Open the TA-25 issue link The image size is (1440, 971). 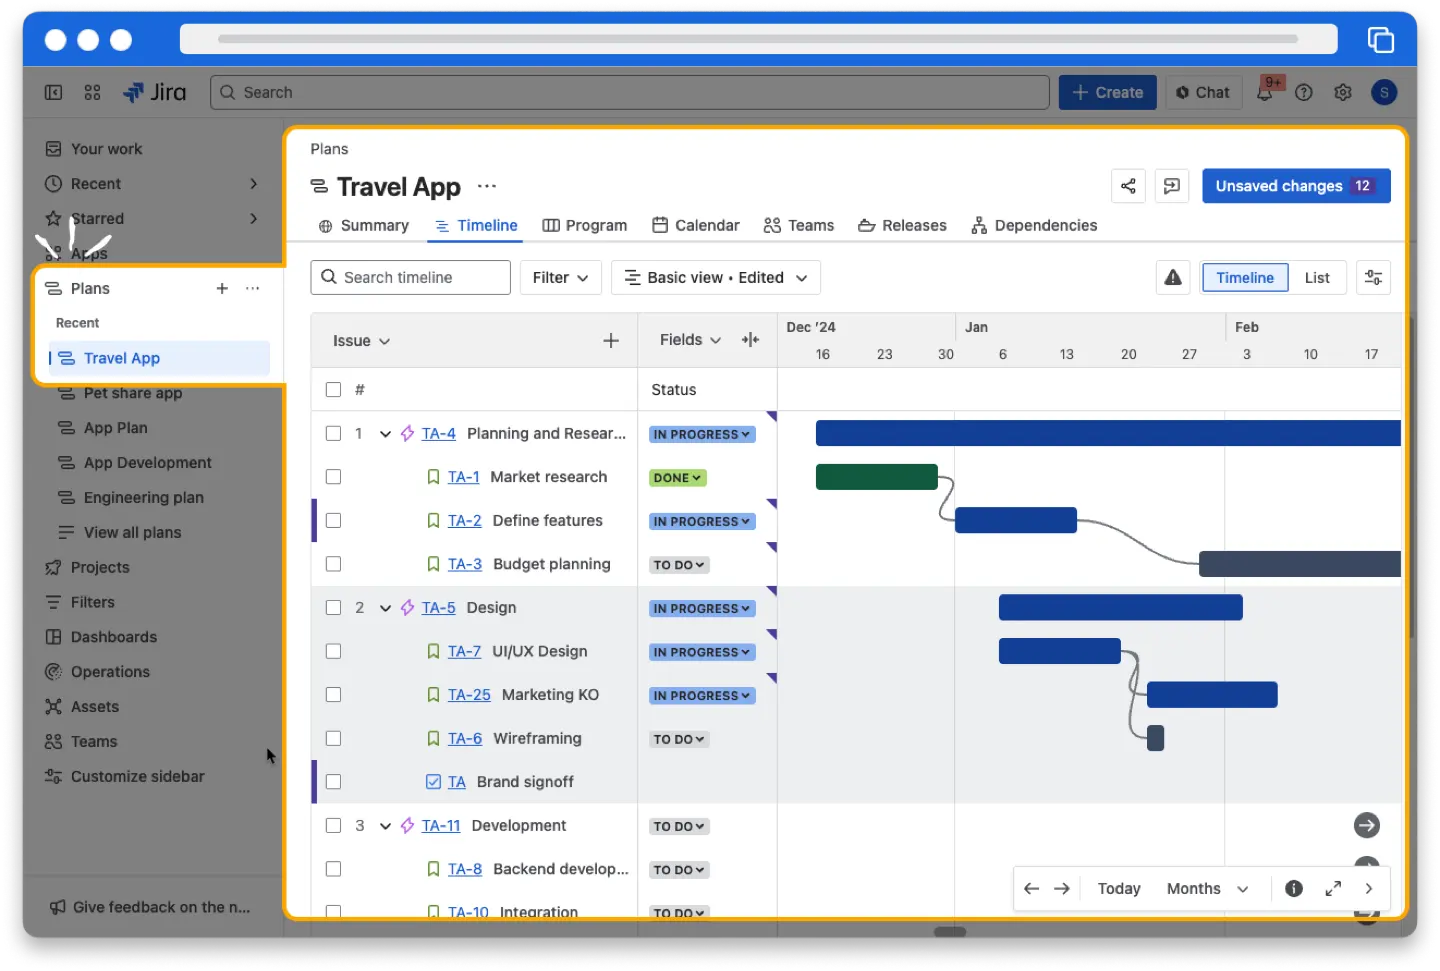click(469, 694)
